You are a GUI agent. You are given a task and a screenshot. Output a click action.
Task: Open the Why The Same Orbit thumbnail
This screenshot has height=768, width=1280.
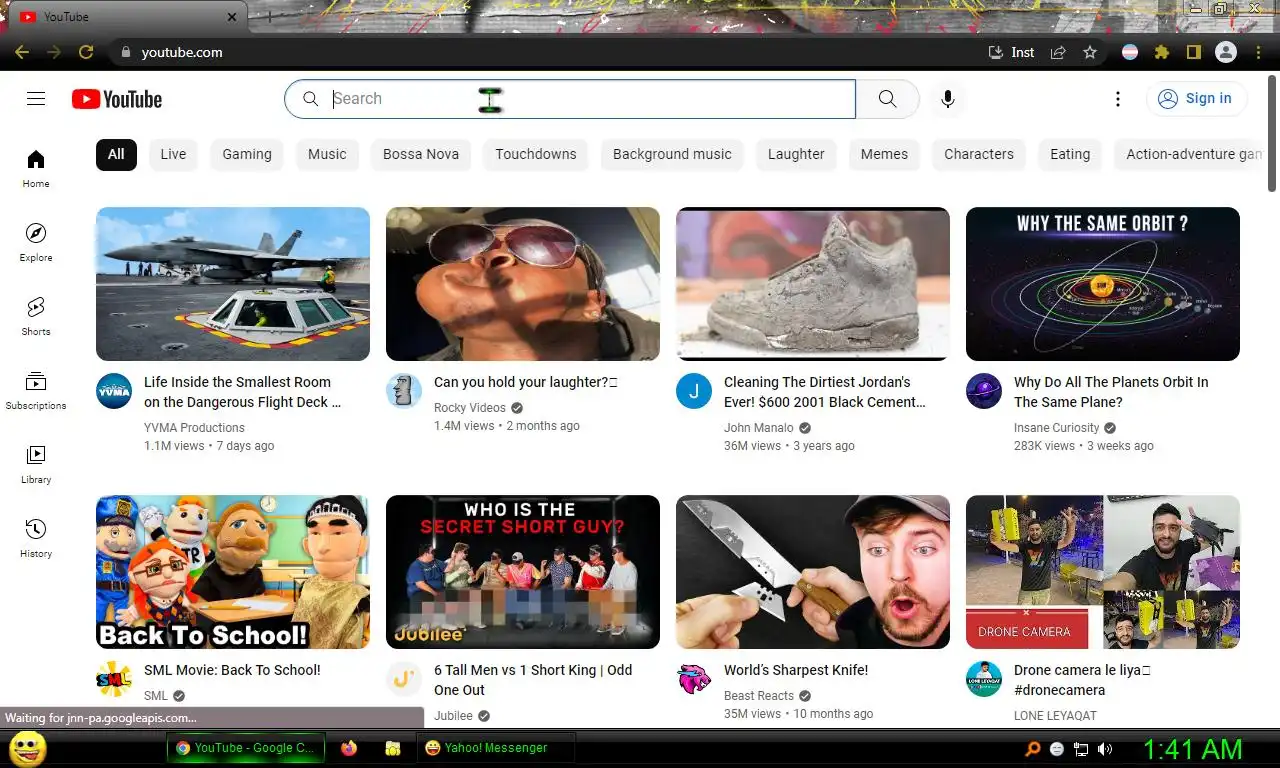tap(1103, 284)
